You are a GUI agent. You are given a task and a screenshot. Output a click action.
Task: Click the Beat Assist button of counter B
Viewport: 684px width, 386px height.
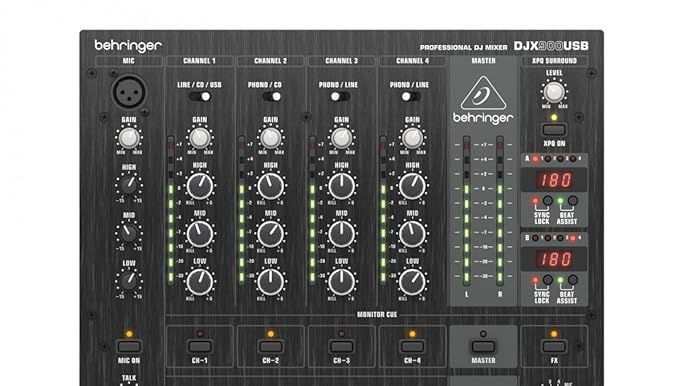[573, 280]
